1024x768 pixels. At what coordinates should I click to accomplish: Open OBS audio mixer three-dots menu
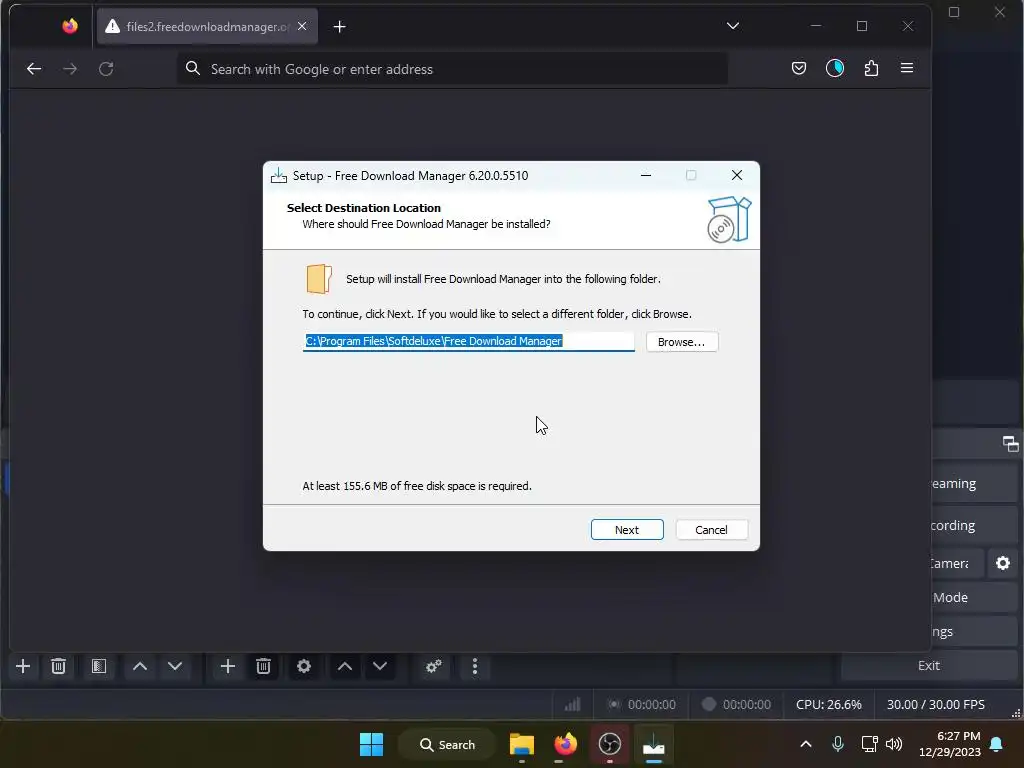click(x=475, y=666)
